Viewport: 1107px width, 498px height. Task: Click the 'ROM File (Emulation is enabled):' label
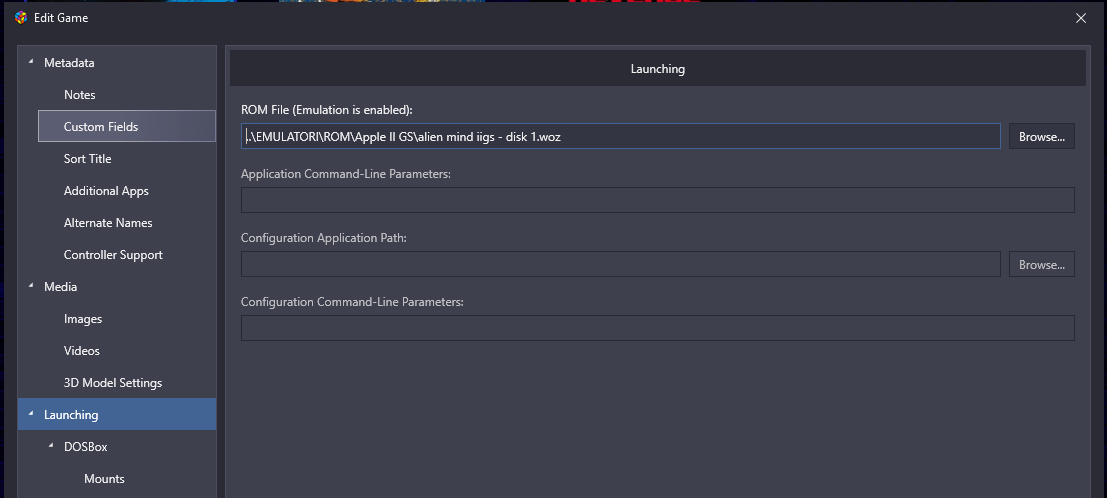(327, 110)
